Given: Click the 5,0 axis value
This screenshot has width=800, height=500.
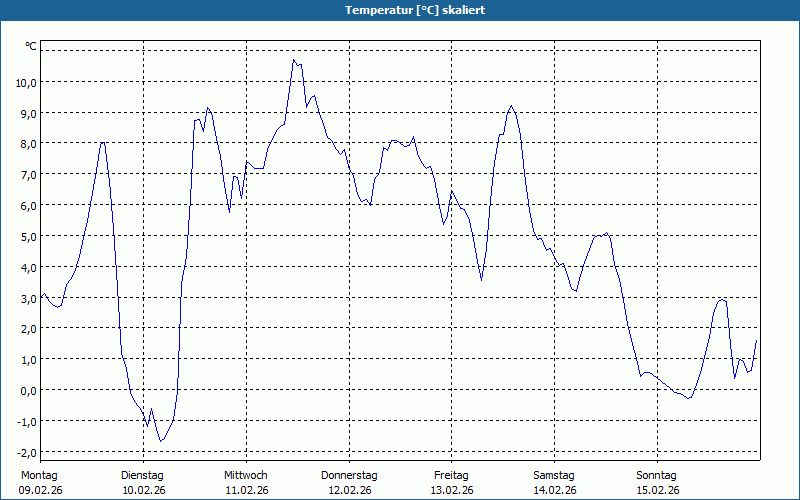Looking at the screenshot, I should (29, 237).
